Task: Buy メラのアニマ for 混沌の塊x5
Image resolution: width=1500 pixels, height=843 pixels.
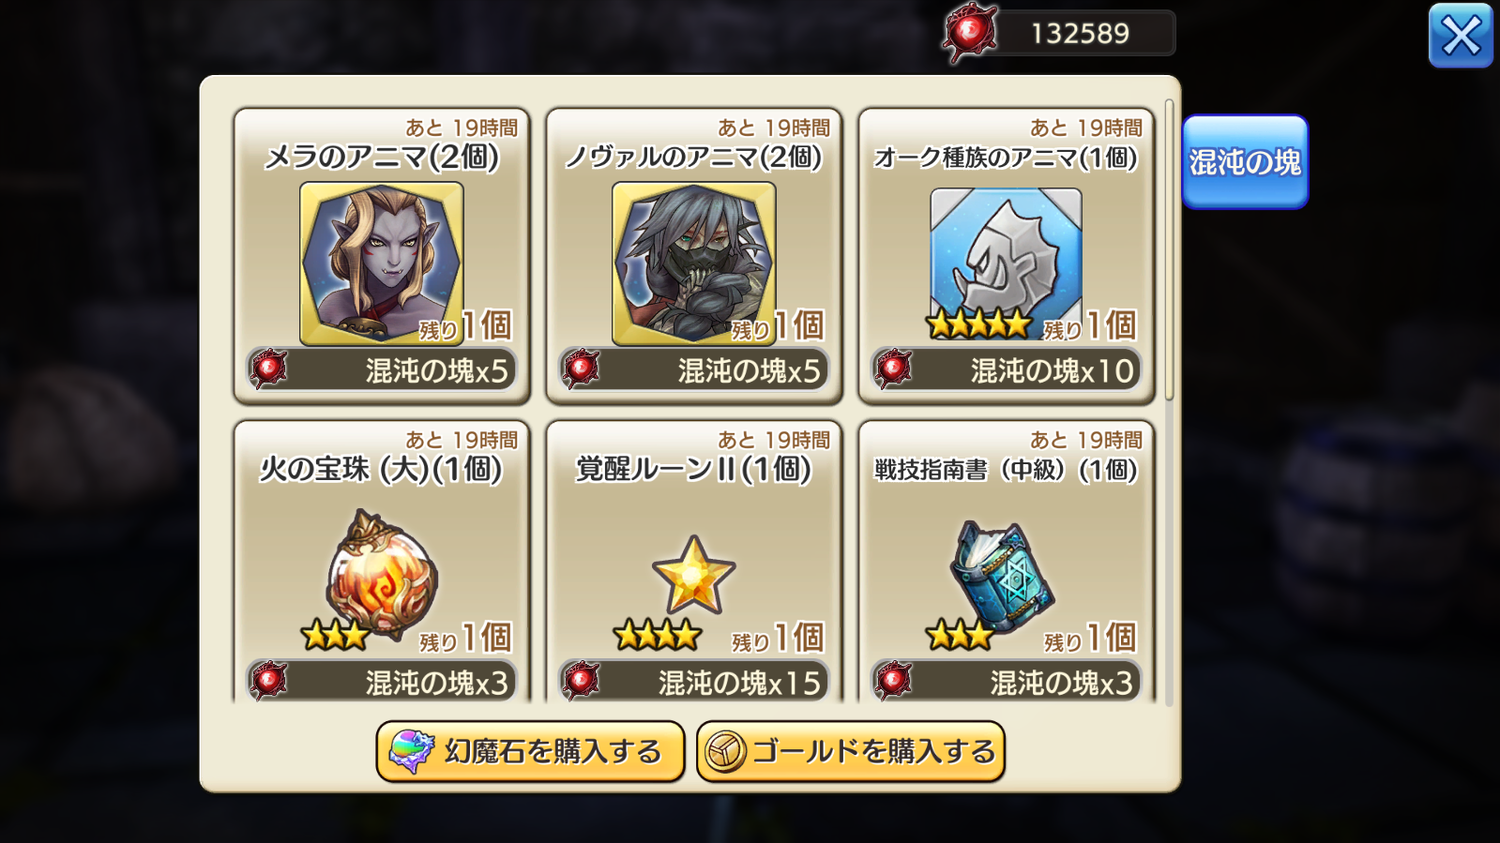Action: click(x=381, y=370)
